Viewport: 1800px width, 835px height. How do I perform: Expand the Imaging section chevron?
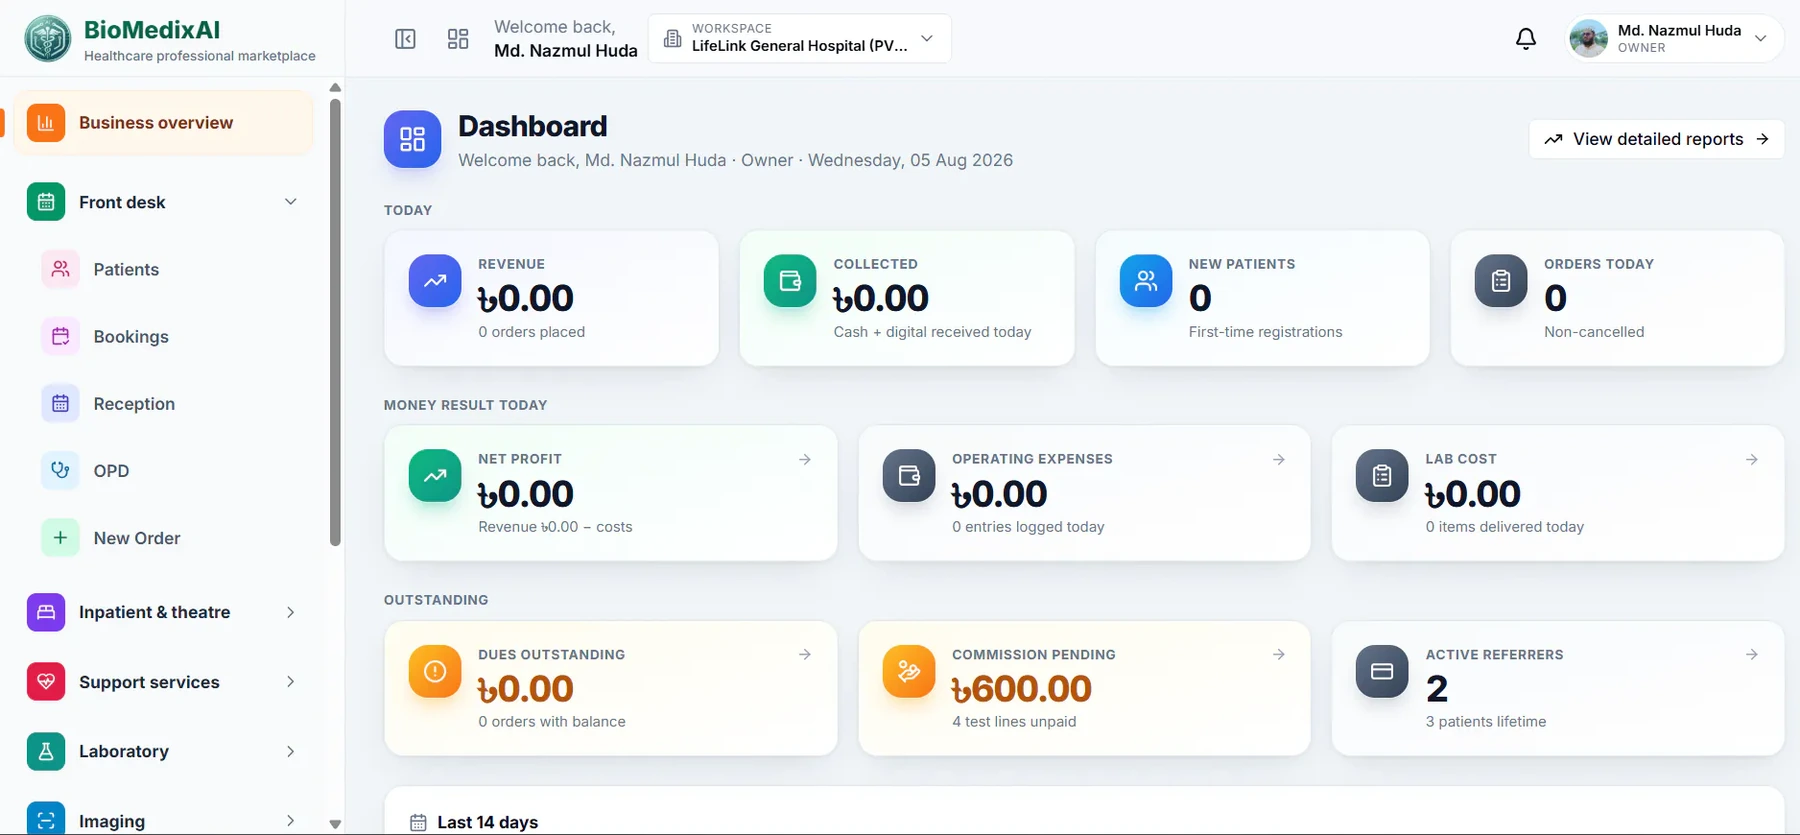coord(291,821)
